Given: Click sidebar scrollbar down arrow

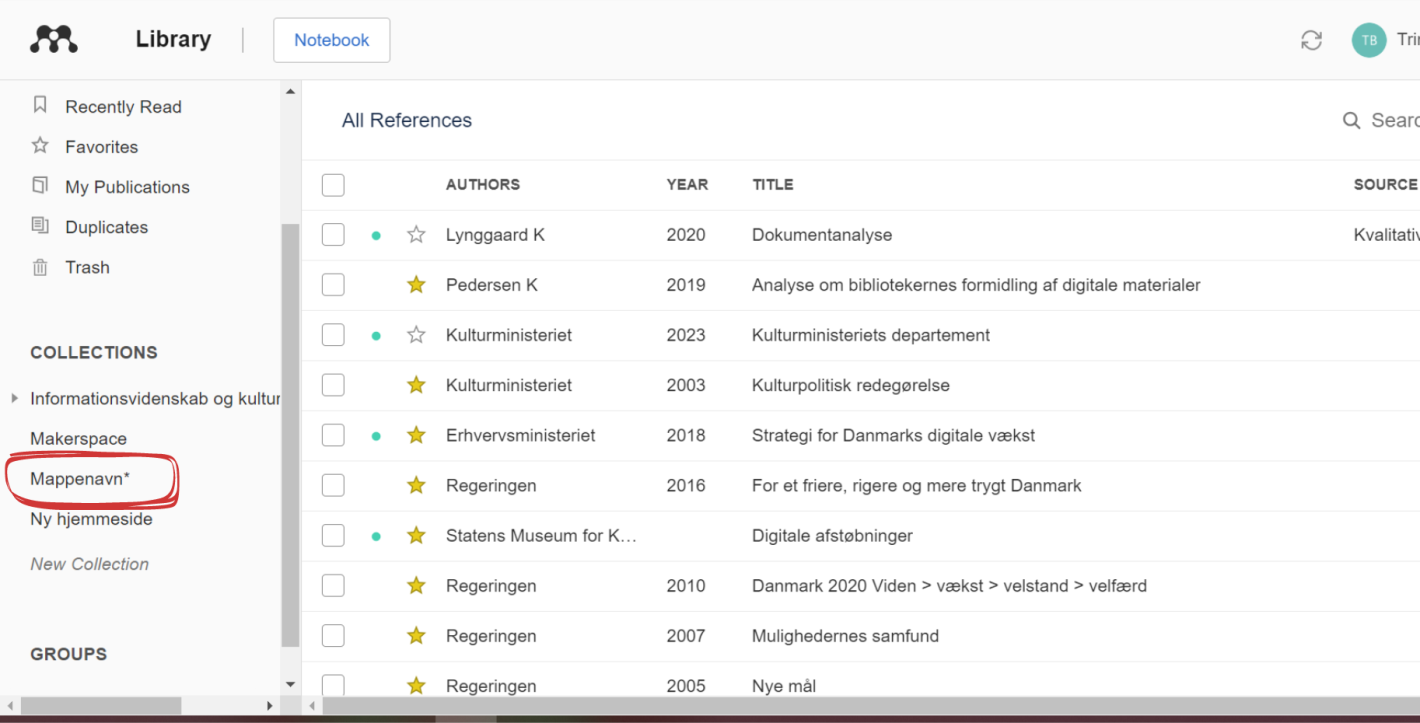Looking at the screenshot, I should point(291,685).
